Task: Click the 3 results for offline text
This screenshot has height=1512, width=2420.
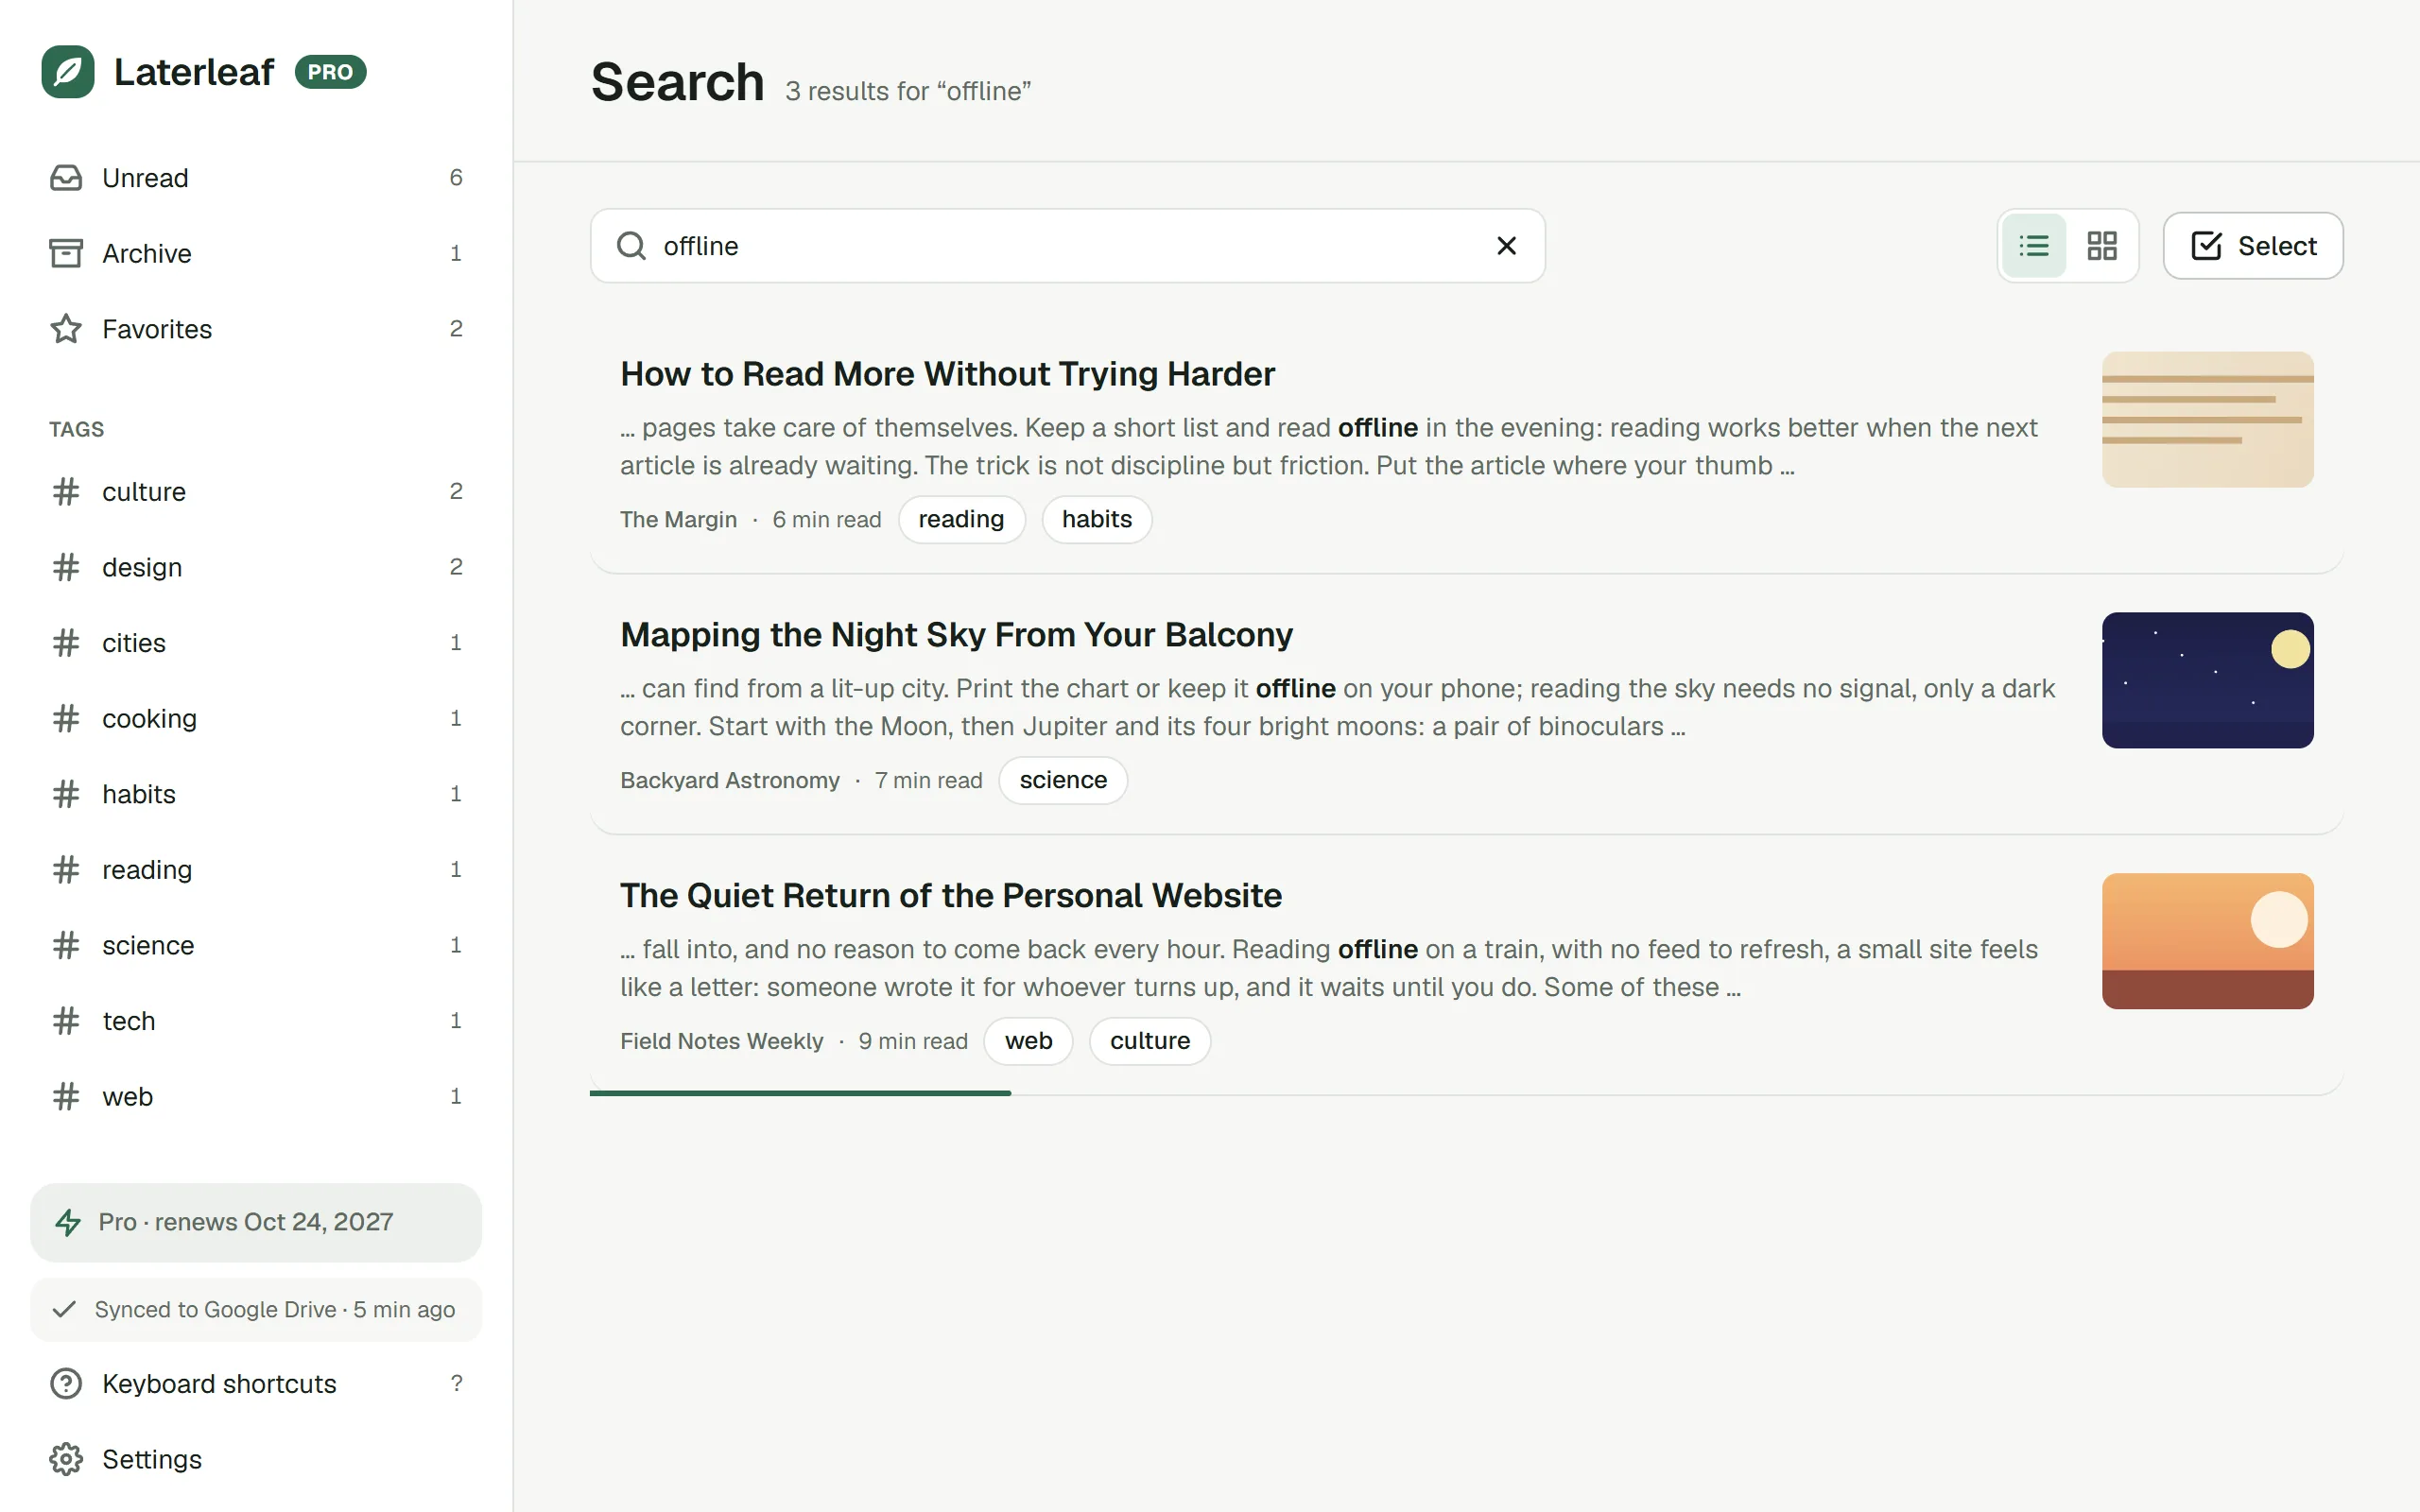Action: pyautogui.click(x=908, y=91)
